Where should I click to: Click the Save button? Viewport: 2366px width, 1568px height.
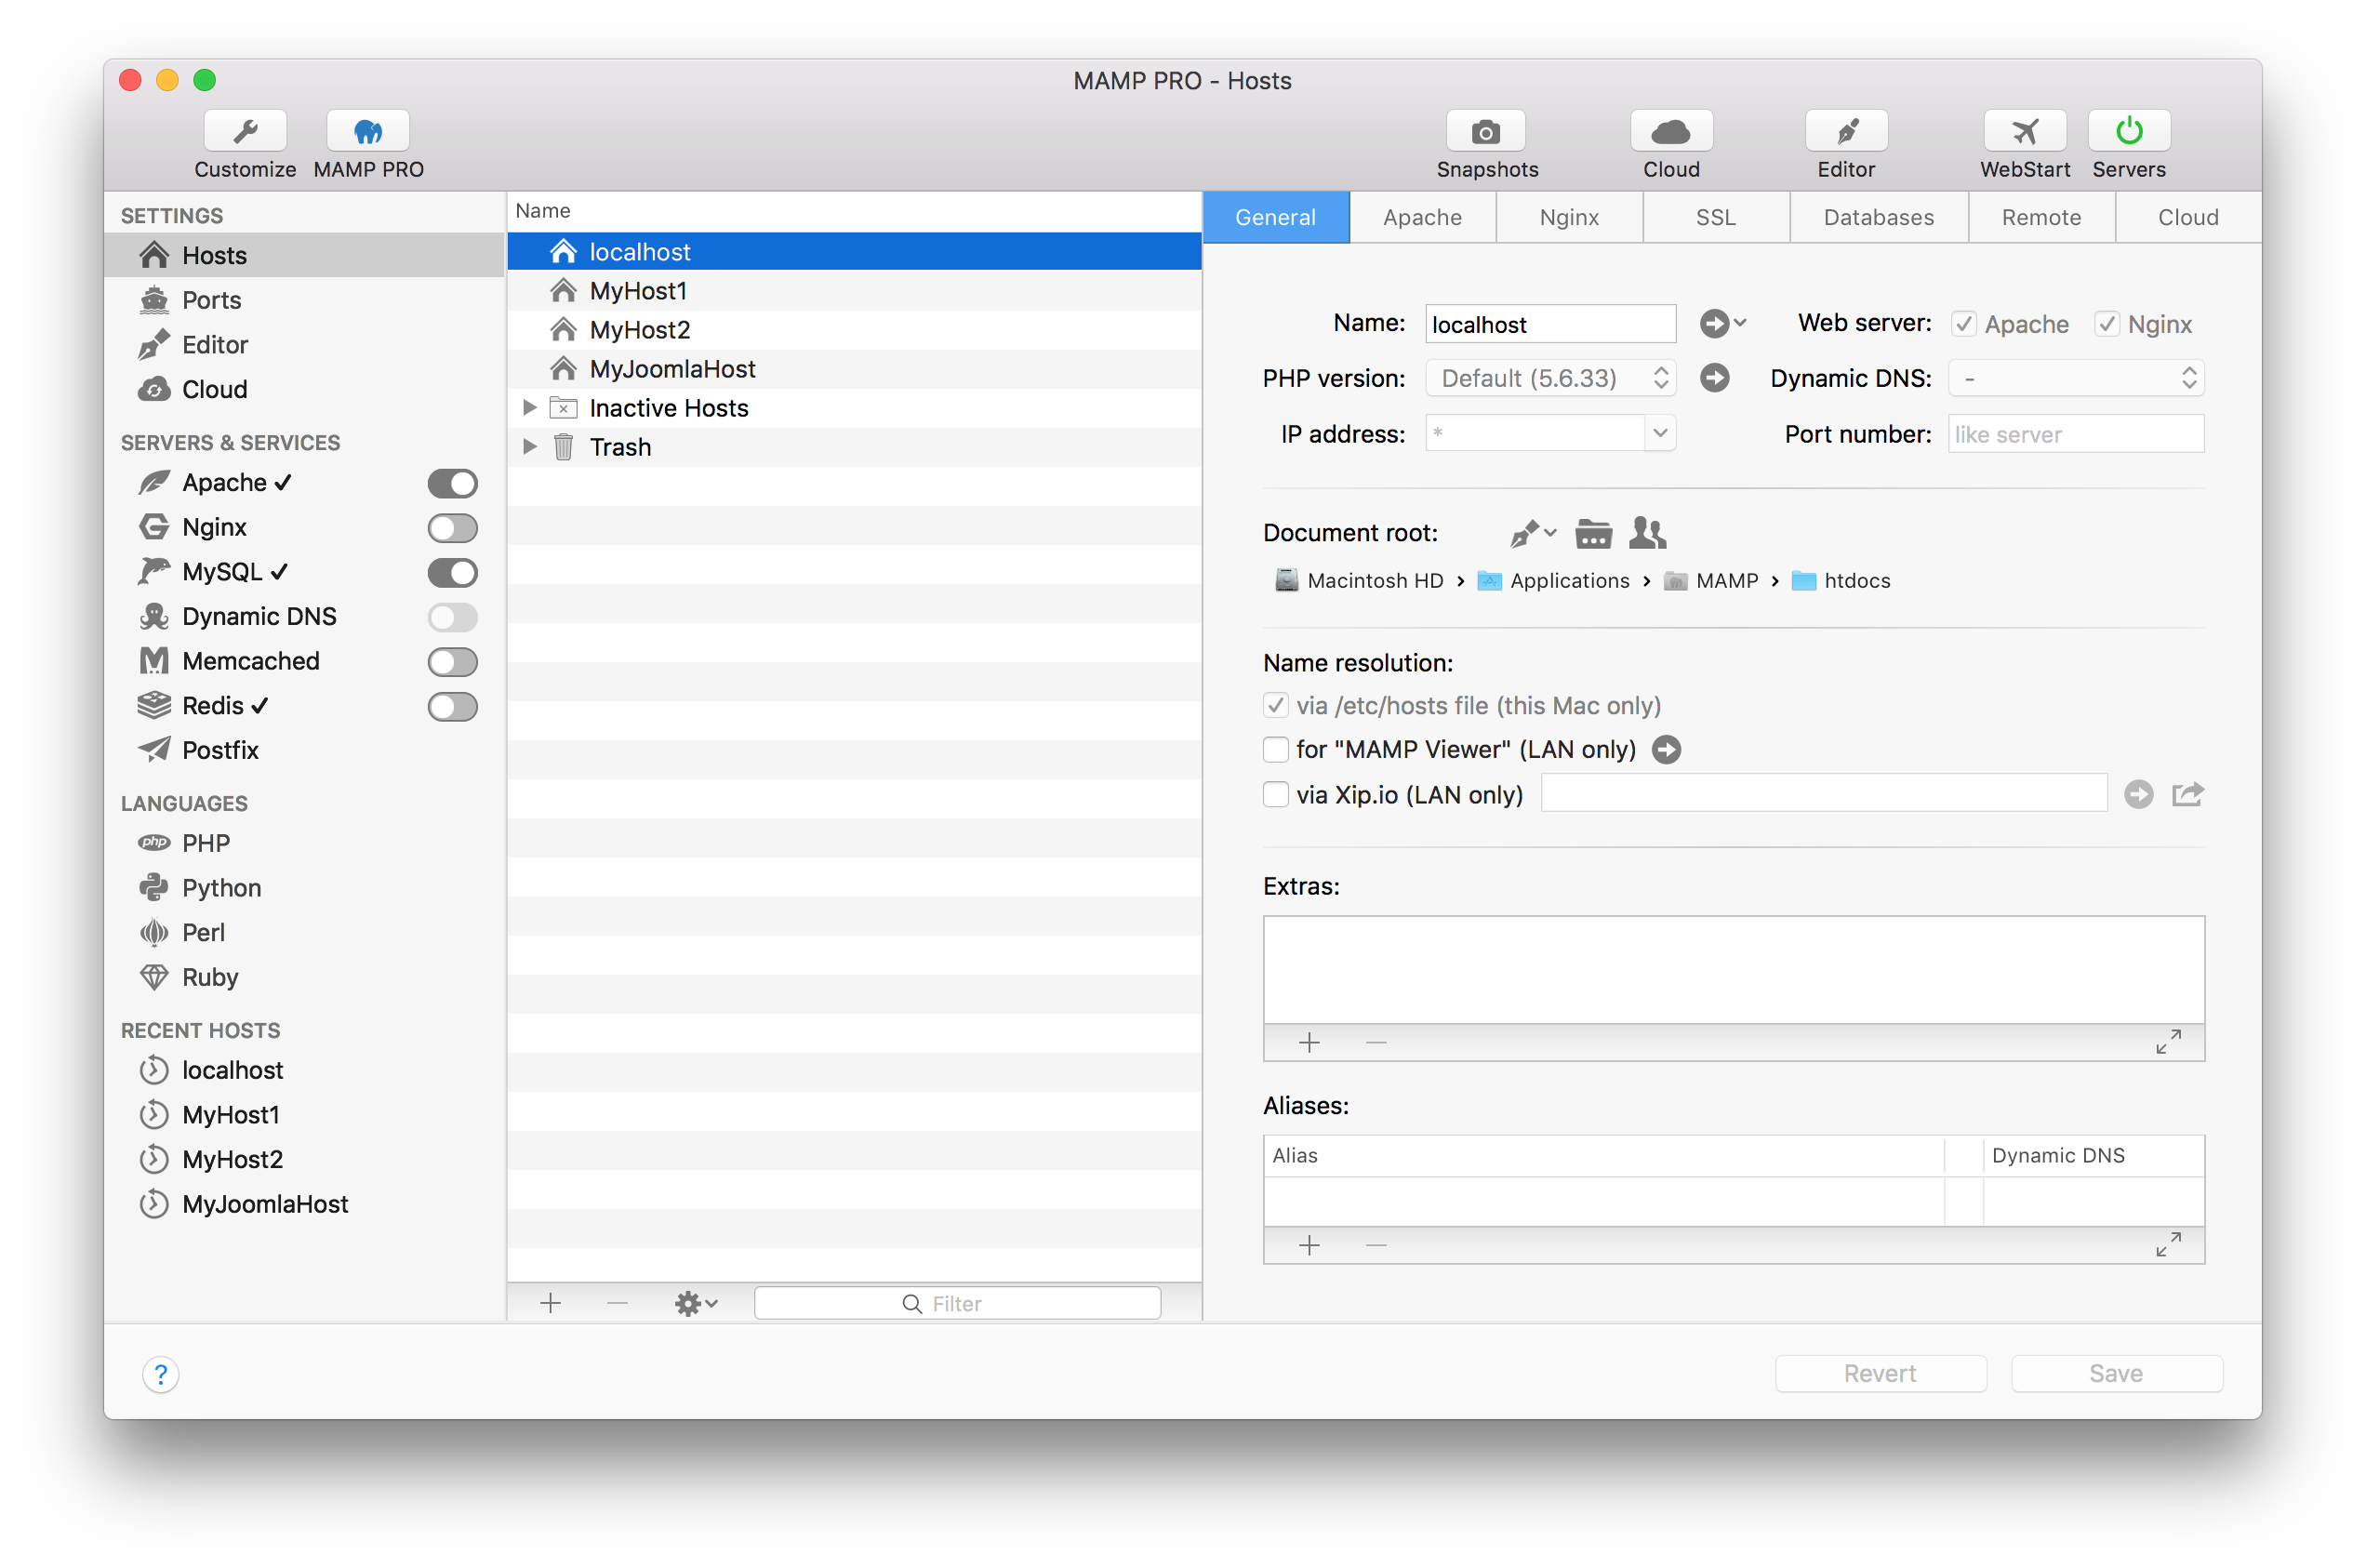tap(2116, 1374)
